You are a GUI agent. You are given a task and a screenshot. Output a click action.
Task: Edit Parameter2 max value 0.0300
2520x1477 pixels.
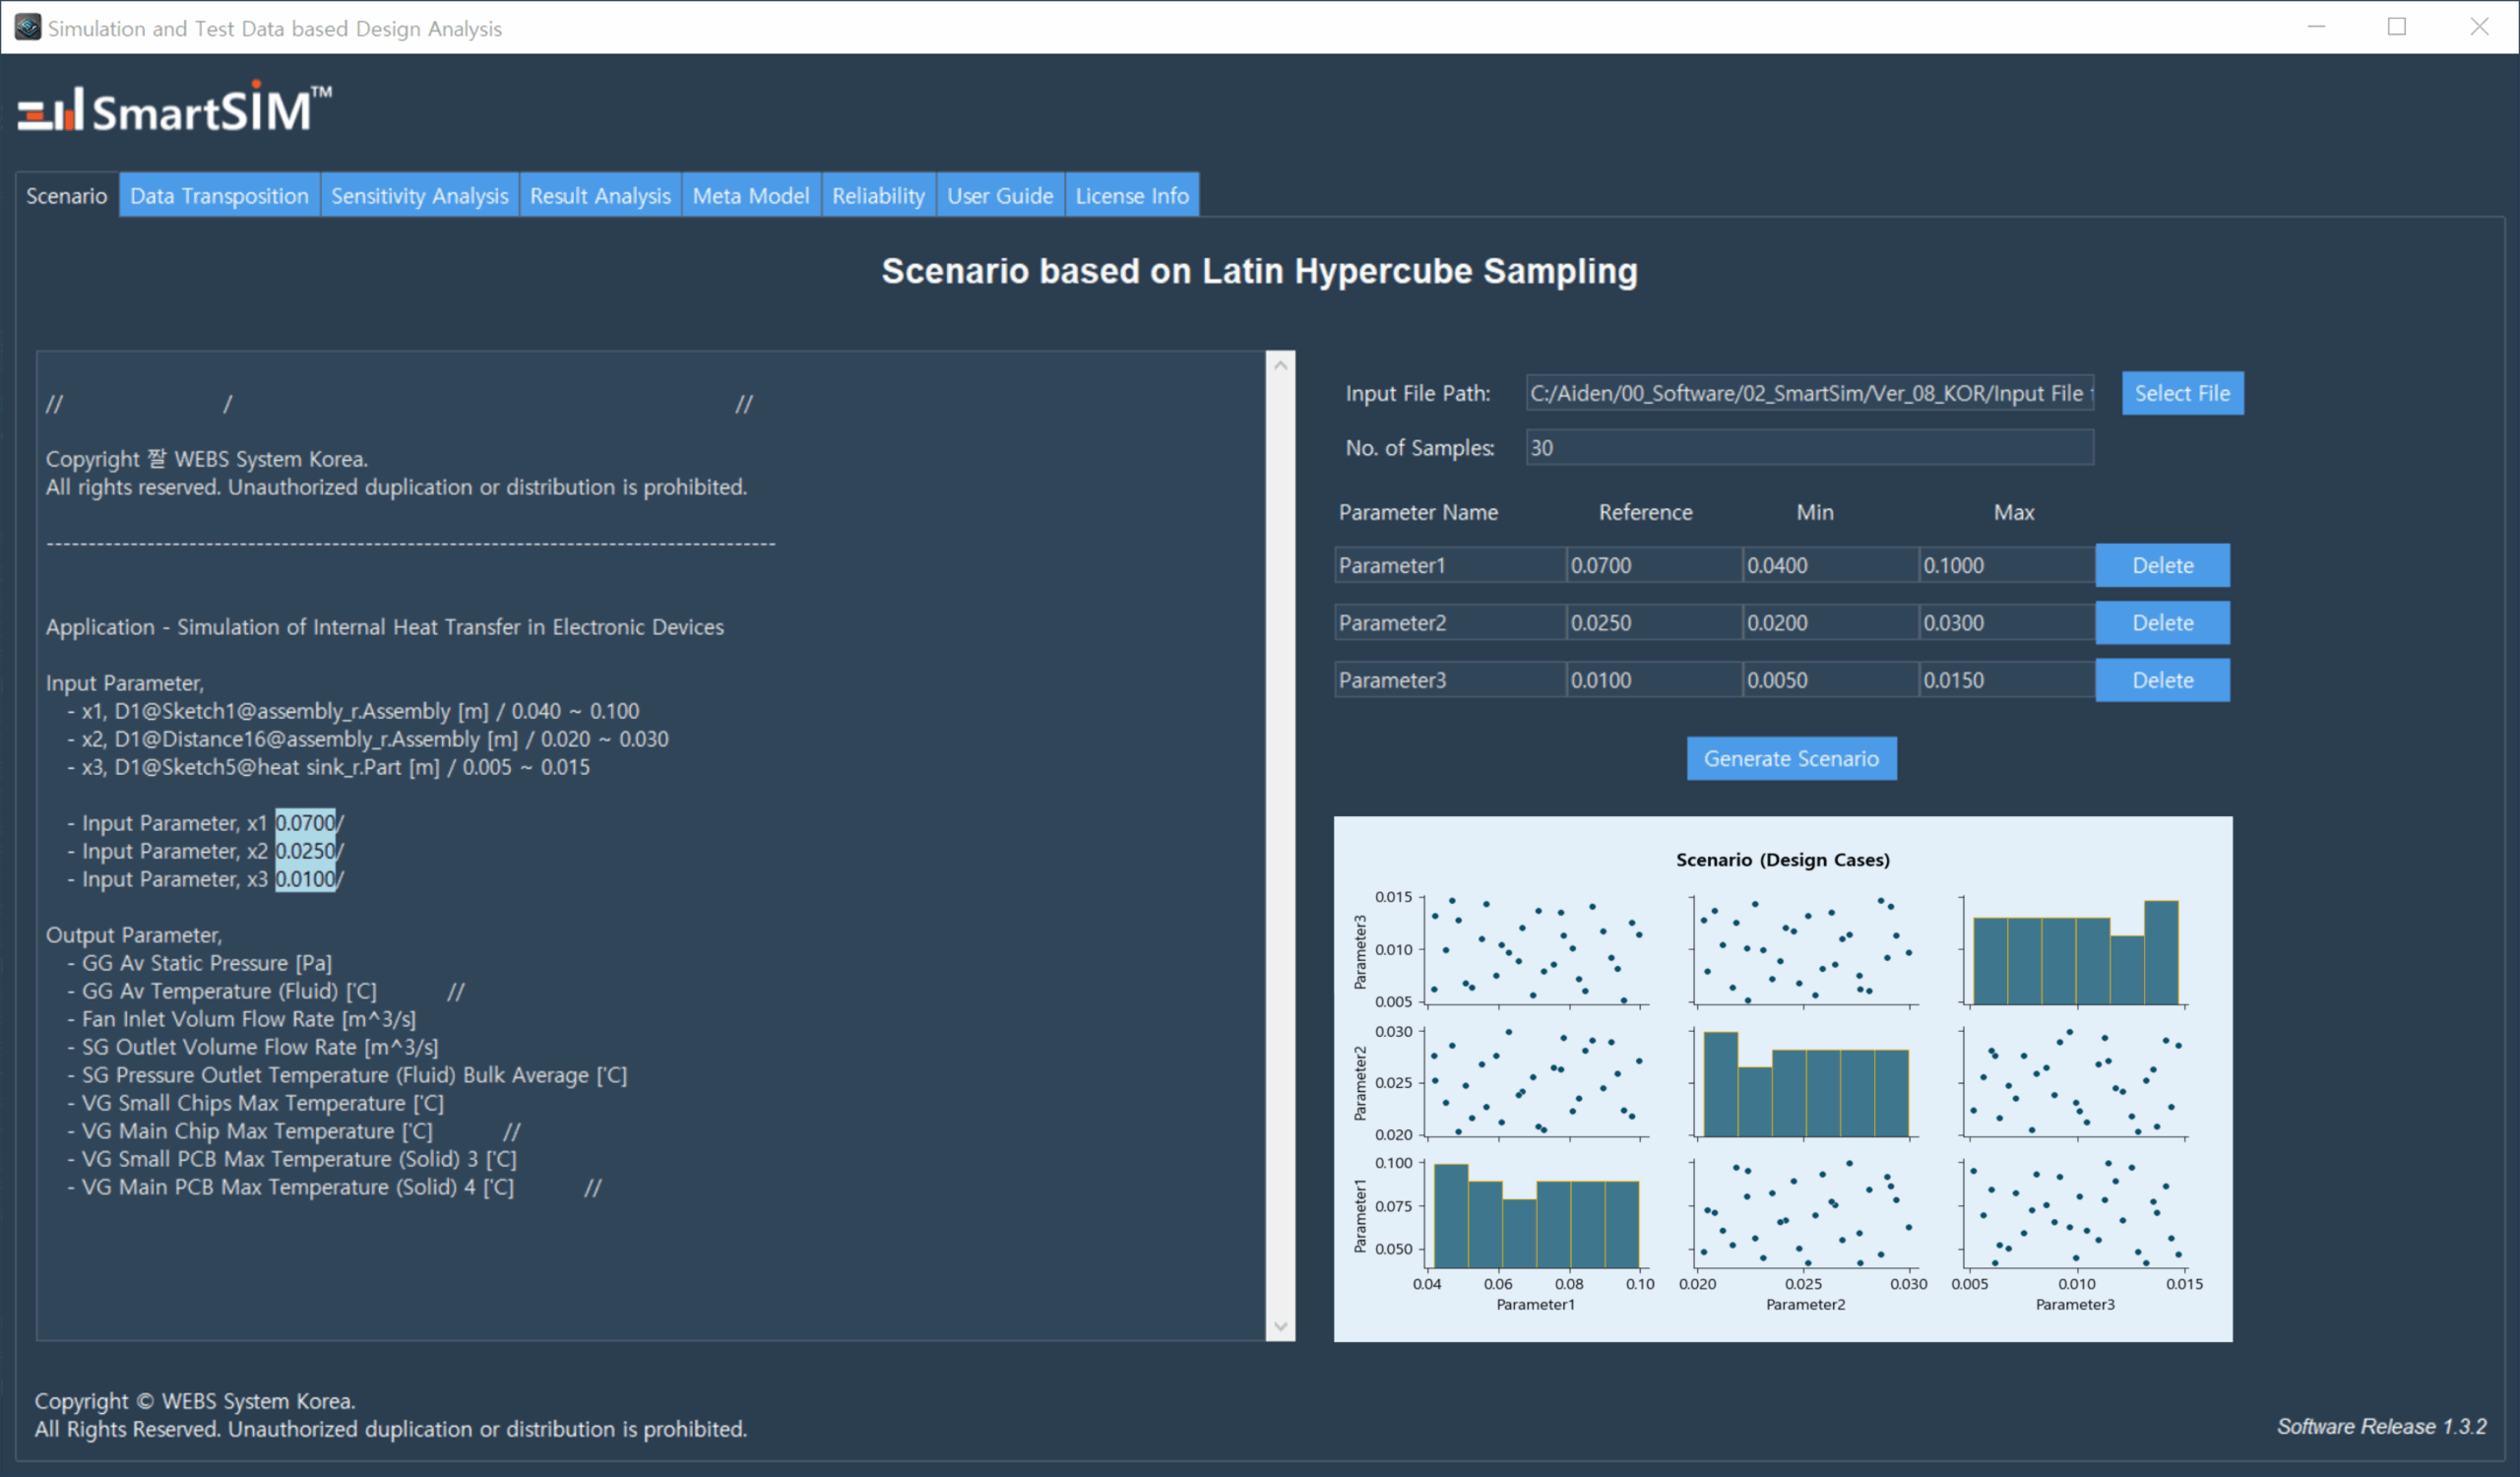pos(2007,622)
